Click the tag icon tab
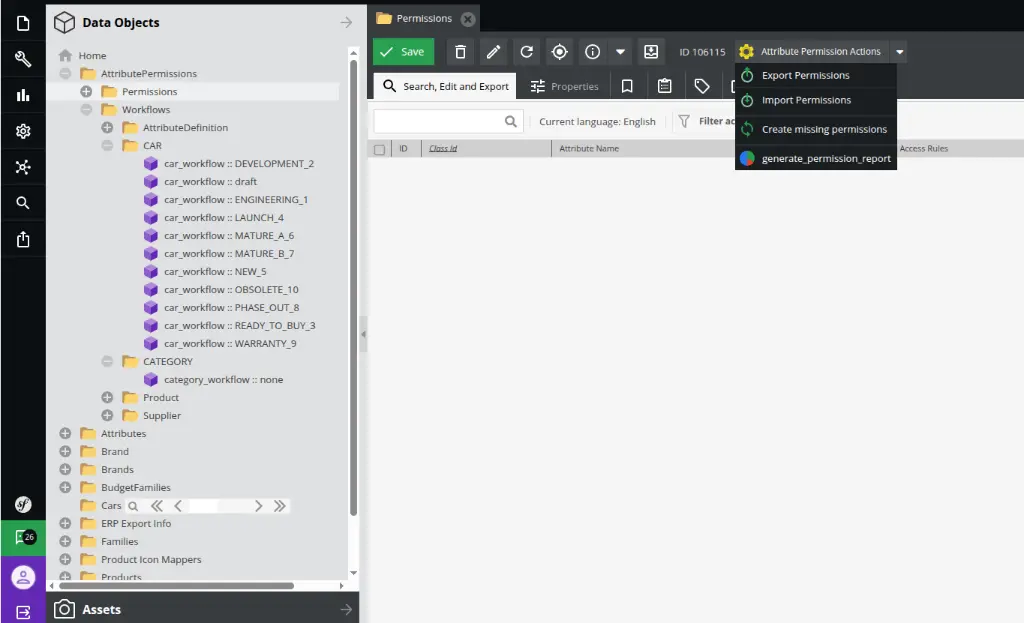1024x623 pixels. click(x=701, y=86)
